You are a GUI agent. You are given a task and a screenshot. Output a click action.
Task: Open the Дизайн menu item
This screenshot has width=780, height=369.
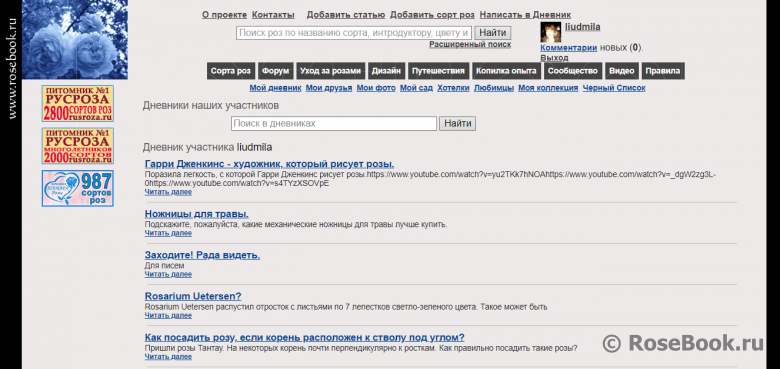point(386,71)
